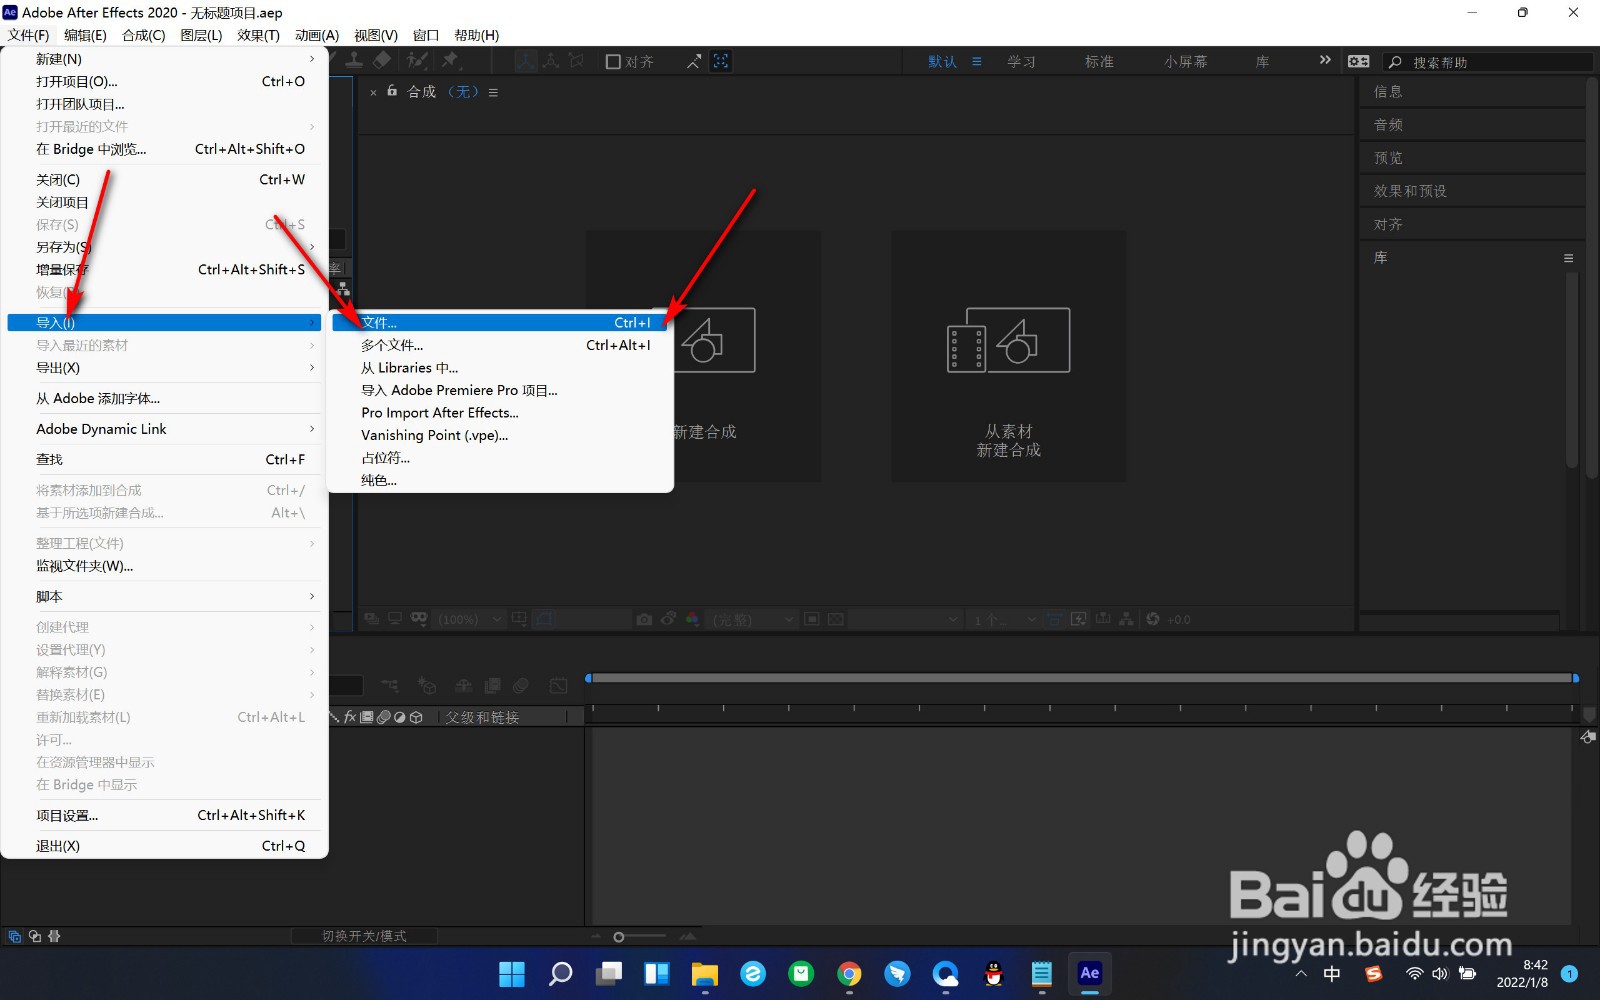Open the 默认 workspace menu icon

coord(977,61)
